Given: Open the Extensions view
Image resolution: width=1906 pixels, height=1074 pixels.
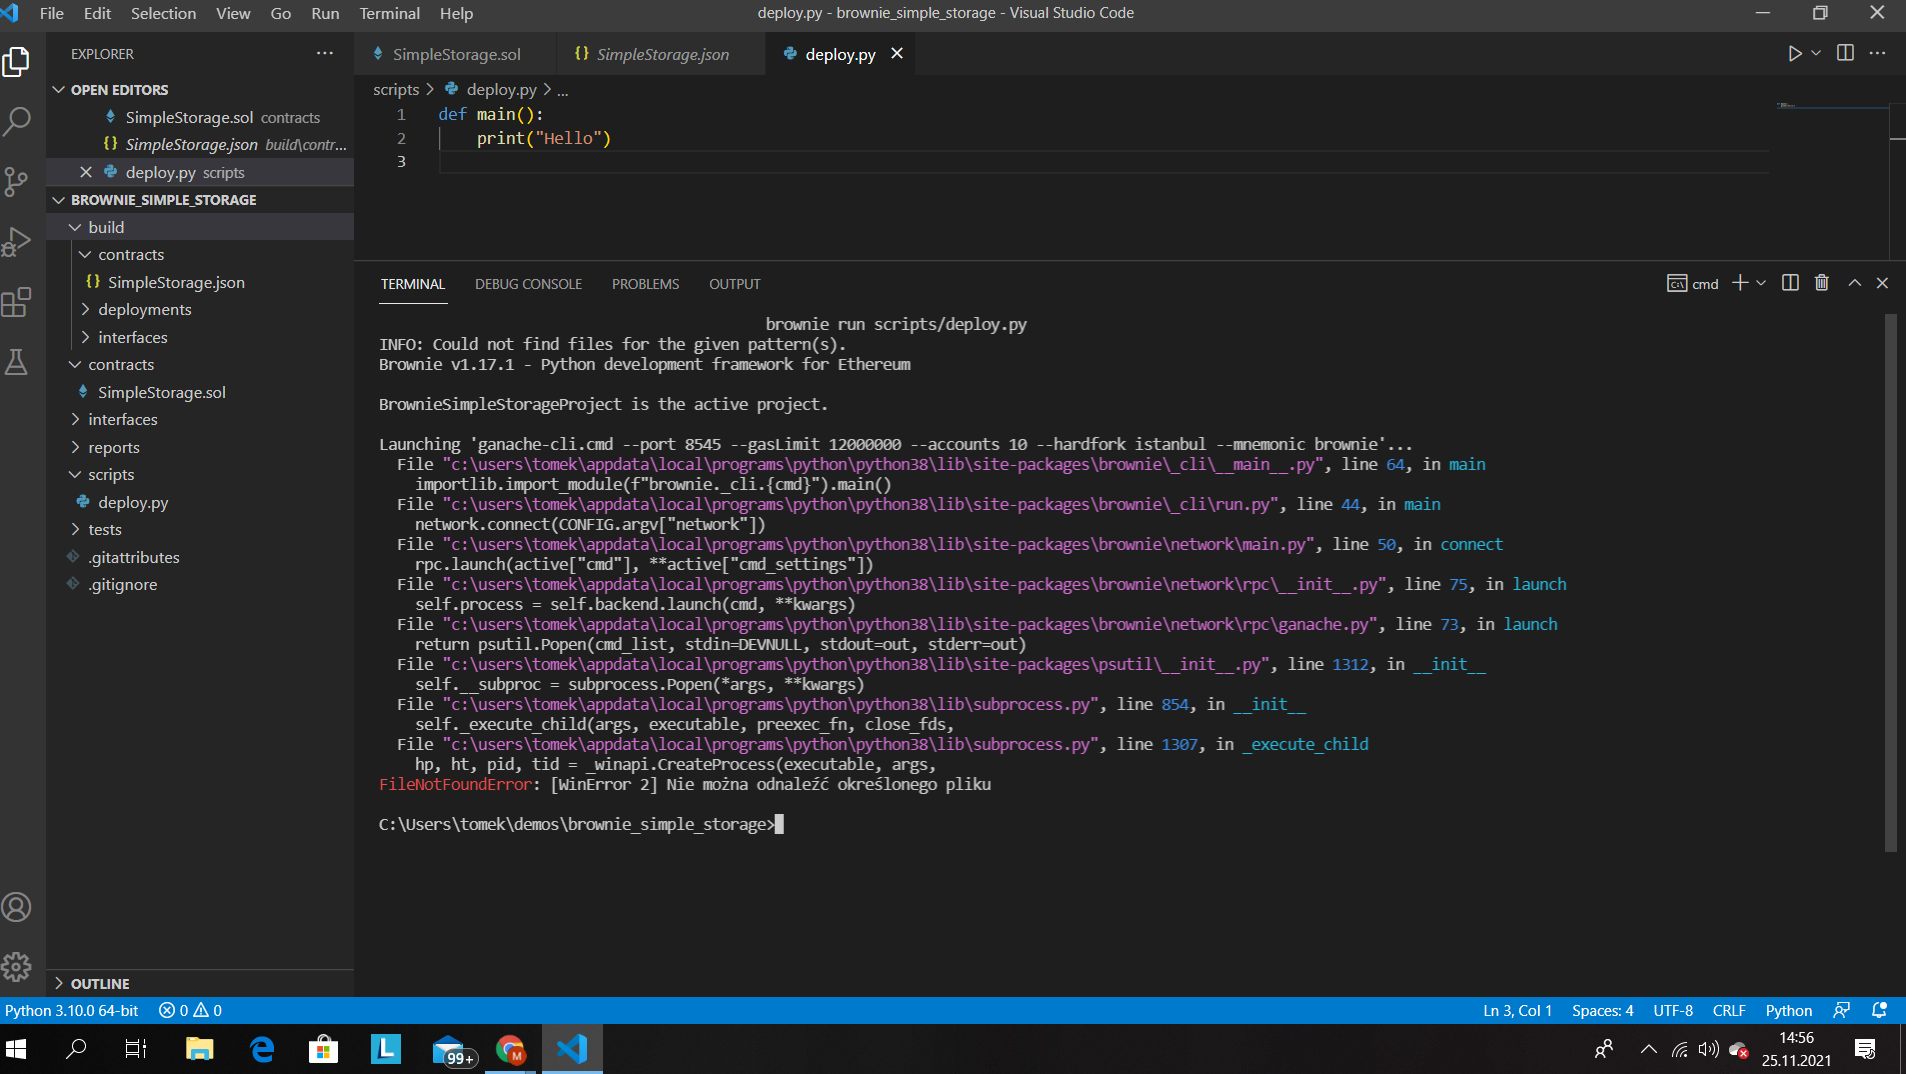Looking at the screenshot, I should coord(17,302).
